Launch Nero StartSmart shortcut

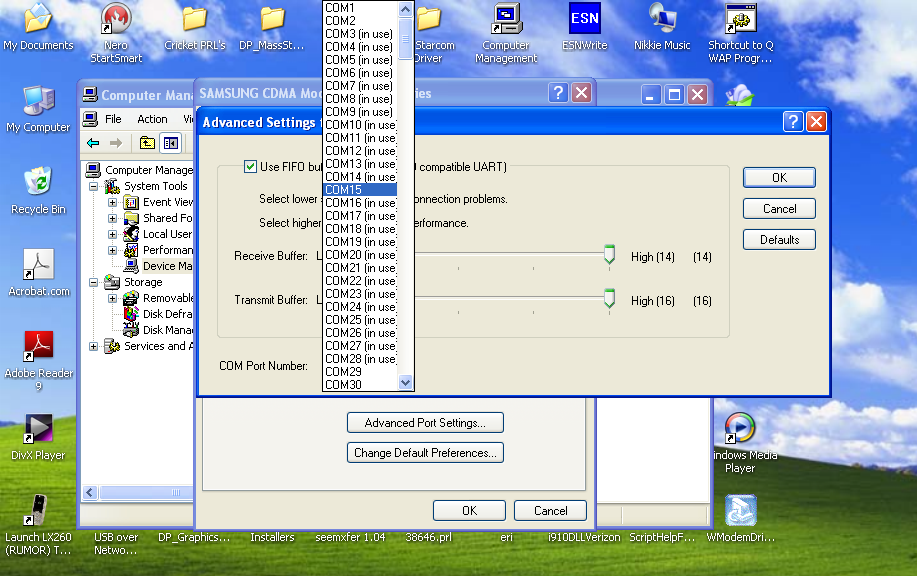coord(116,32)
